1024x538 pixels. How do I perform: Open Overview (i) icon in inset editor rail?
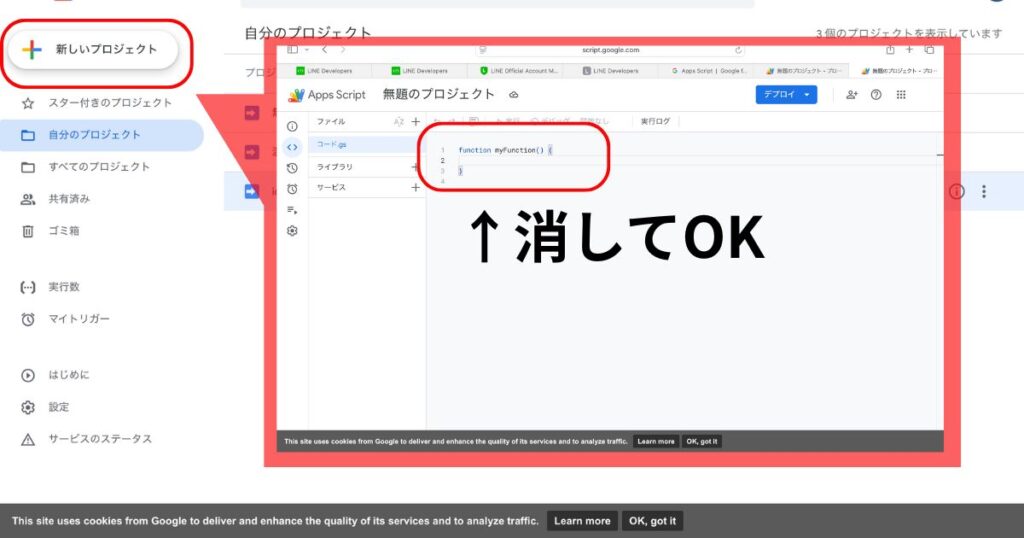(x=292, y=127)
